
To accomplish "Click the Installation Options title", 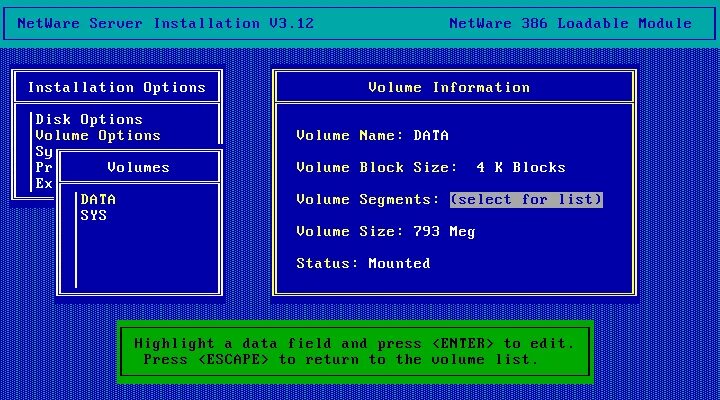I will (117, 87).
